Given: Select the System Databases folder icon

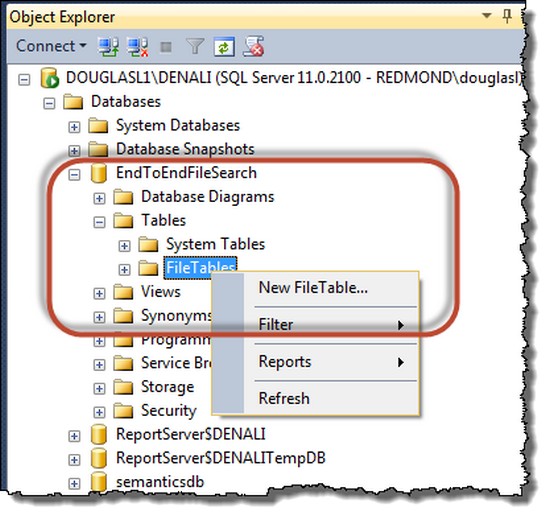Looking at the screenshot, I should (98, 126).
